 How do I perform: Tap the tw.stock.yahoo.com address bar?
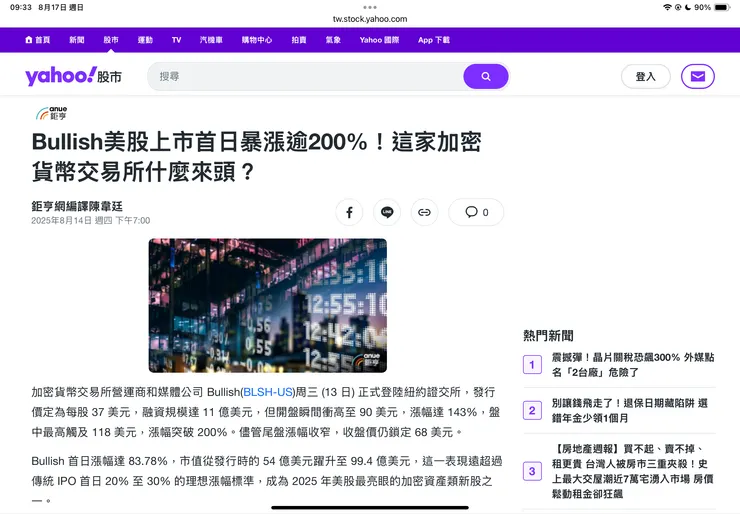click(370, 19)
